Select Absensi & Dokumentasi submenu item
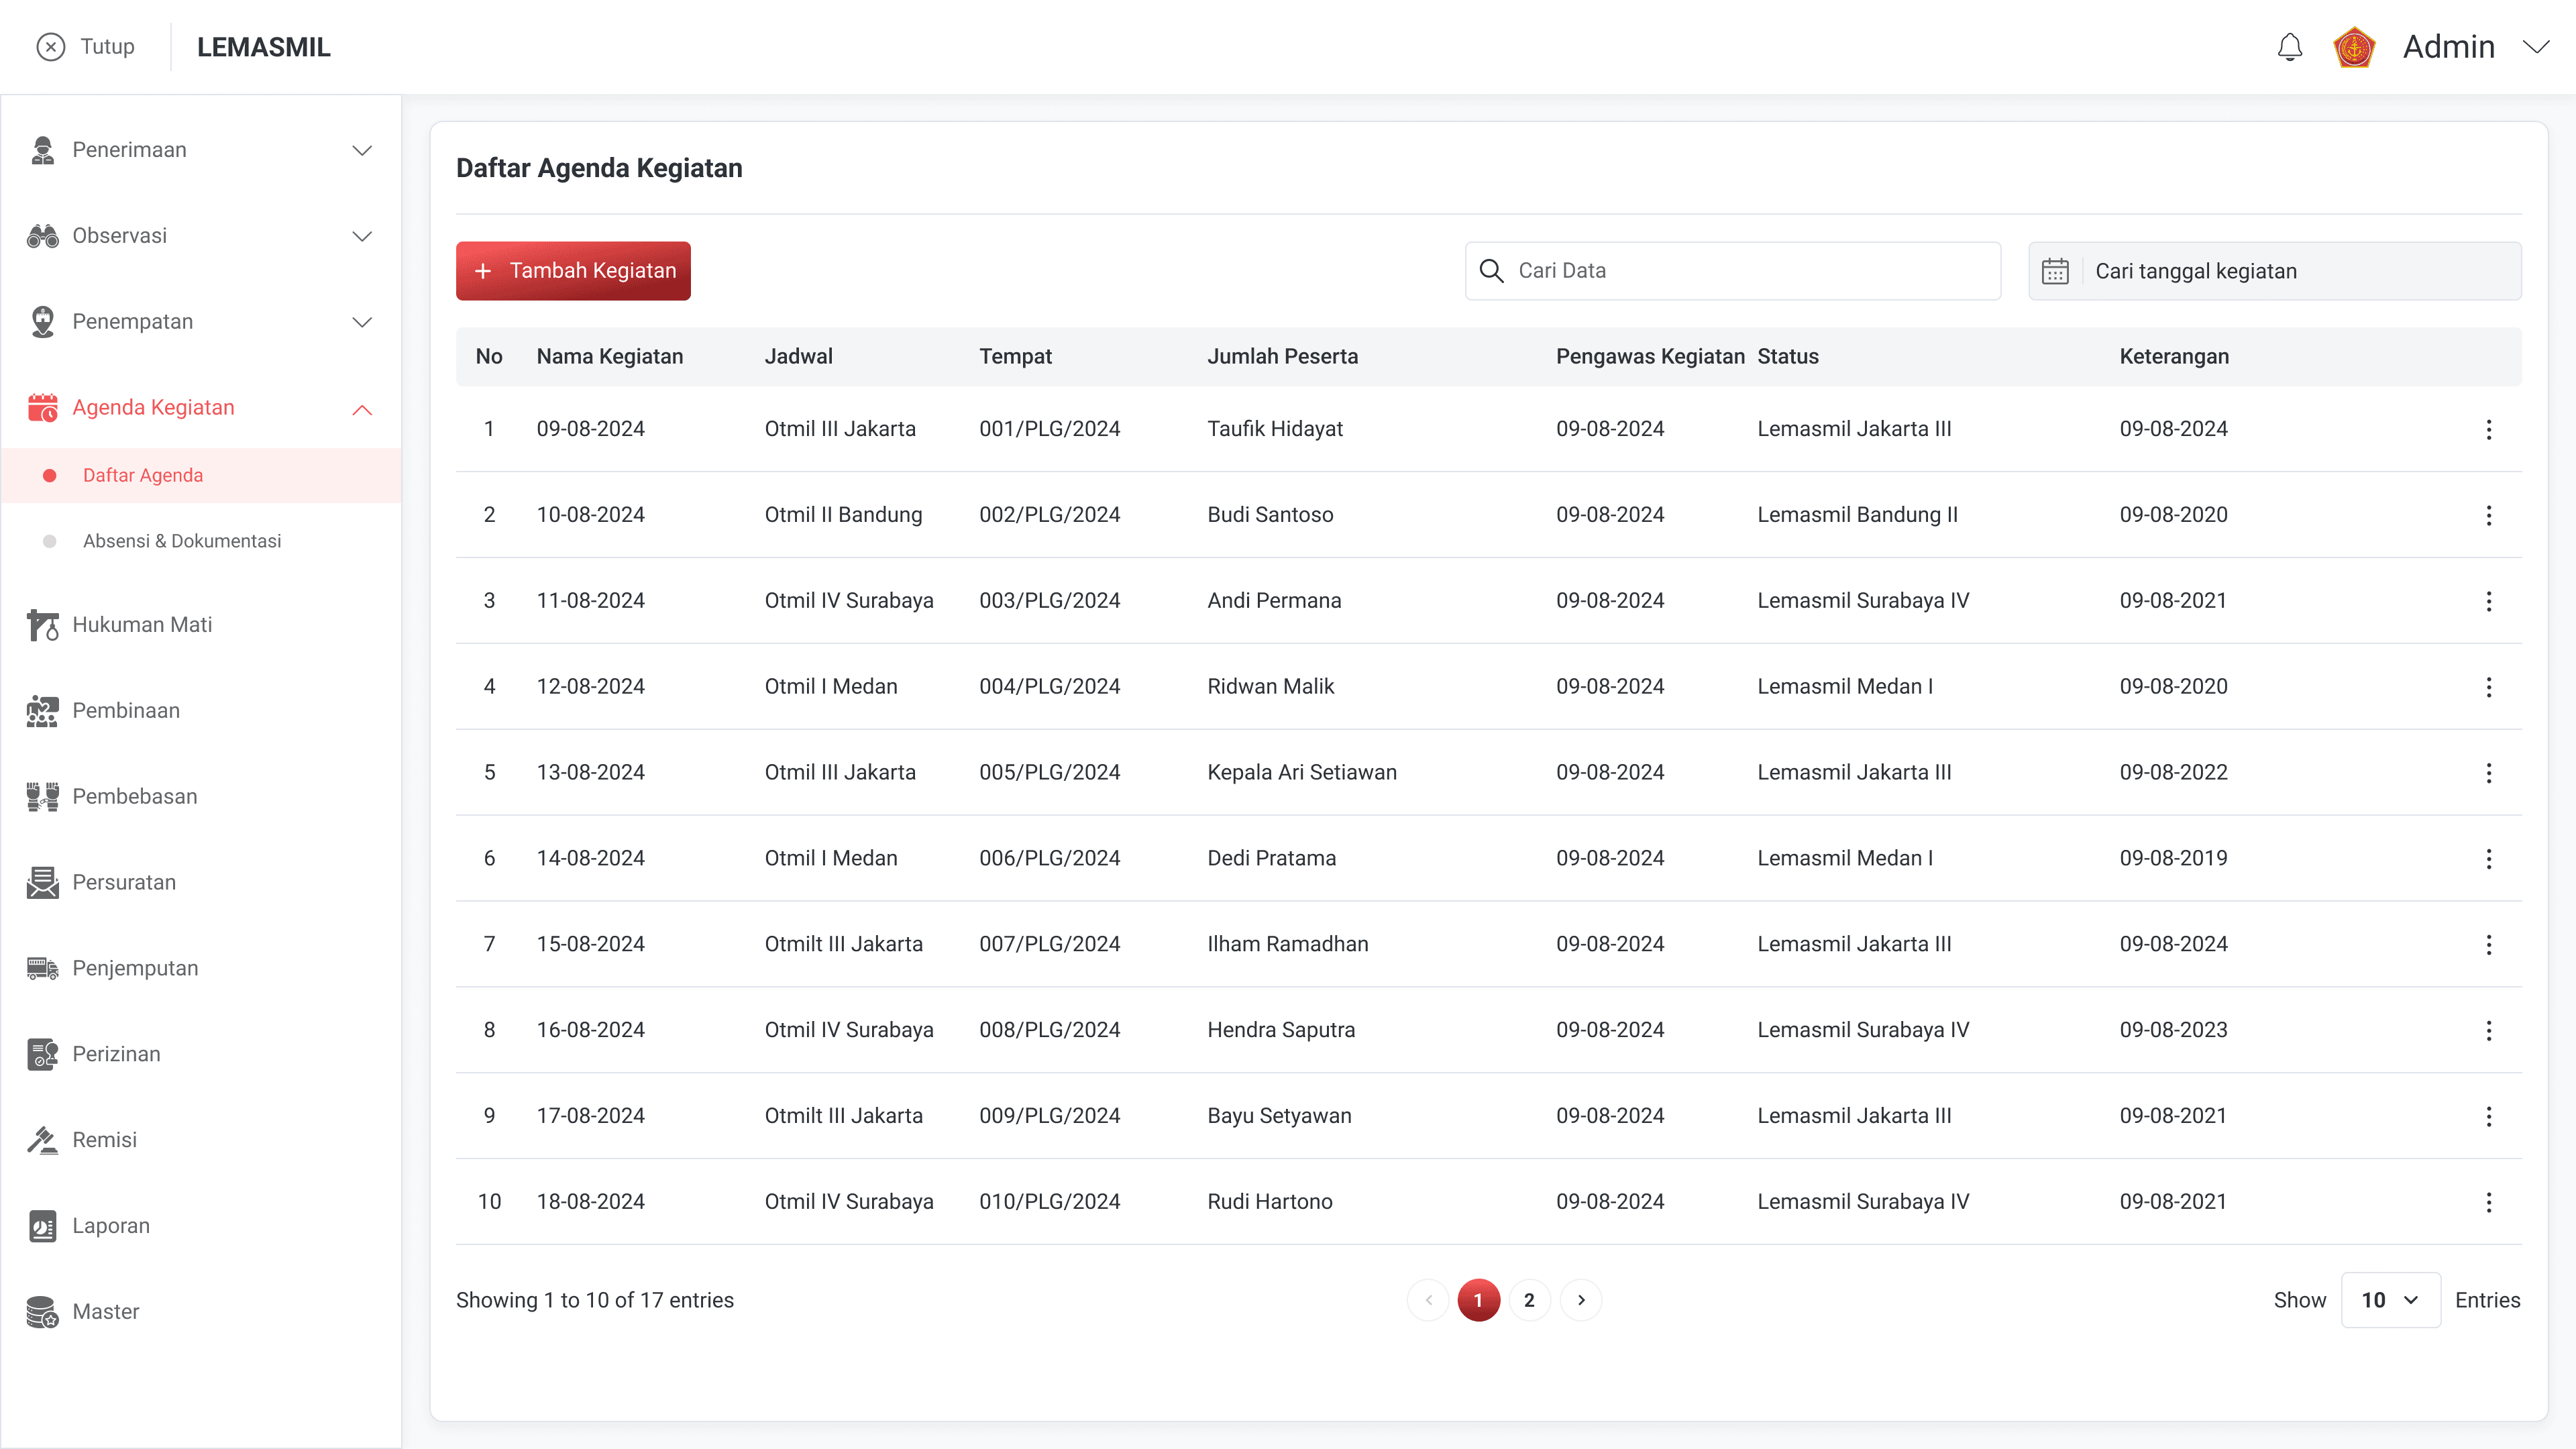This screenshot has width=2576, height=1449. [x=182, y=541]
